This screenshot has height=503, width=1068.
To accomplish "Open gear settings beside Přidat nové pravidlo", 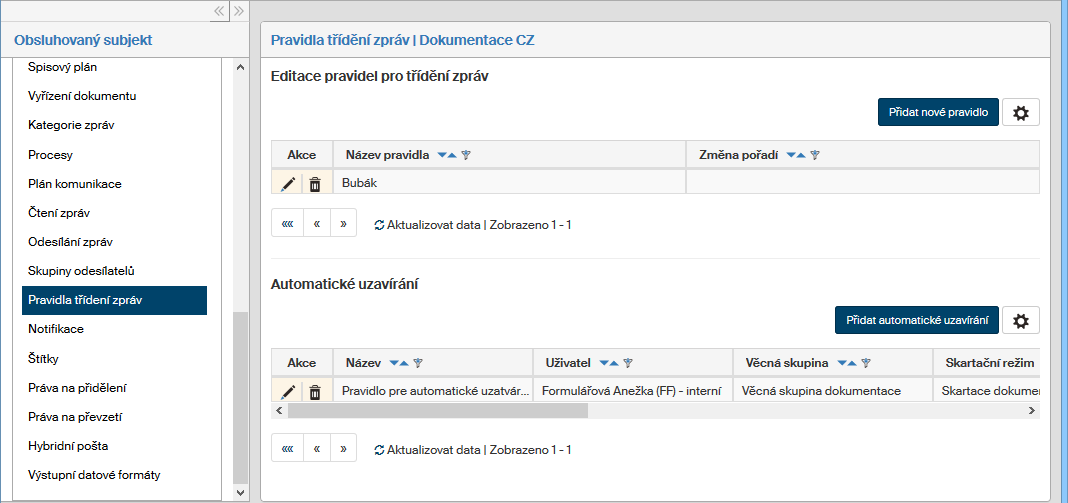I will click(1021, 113).
